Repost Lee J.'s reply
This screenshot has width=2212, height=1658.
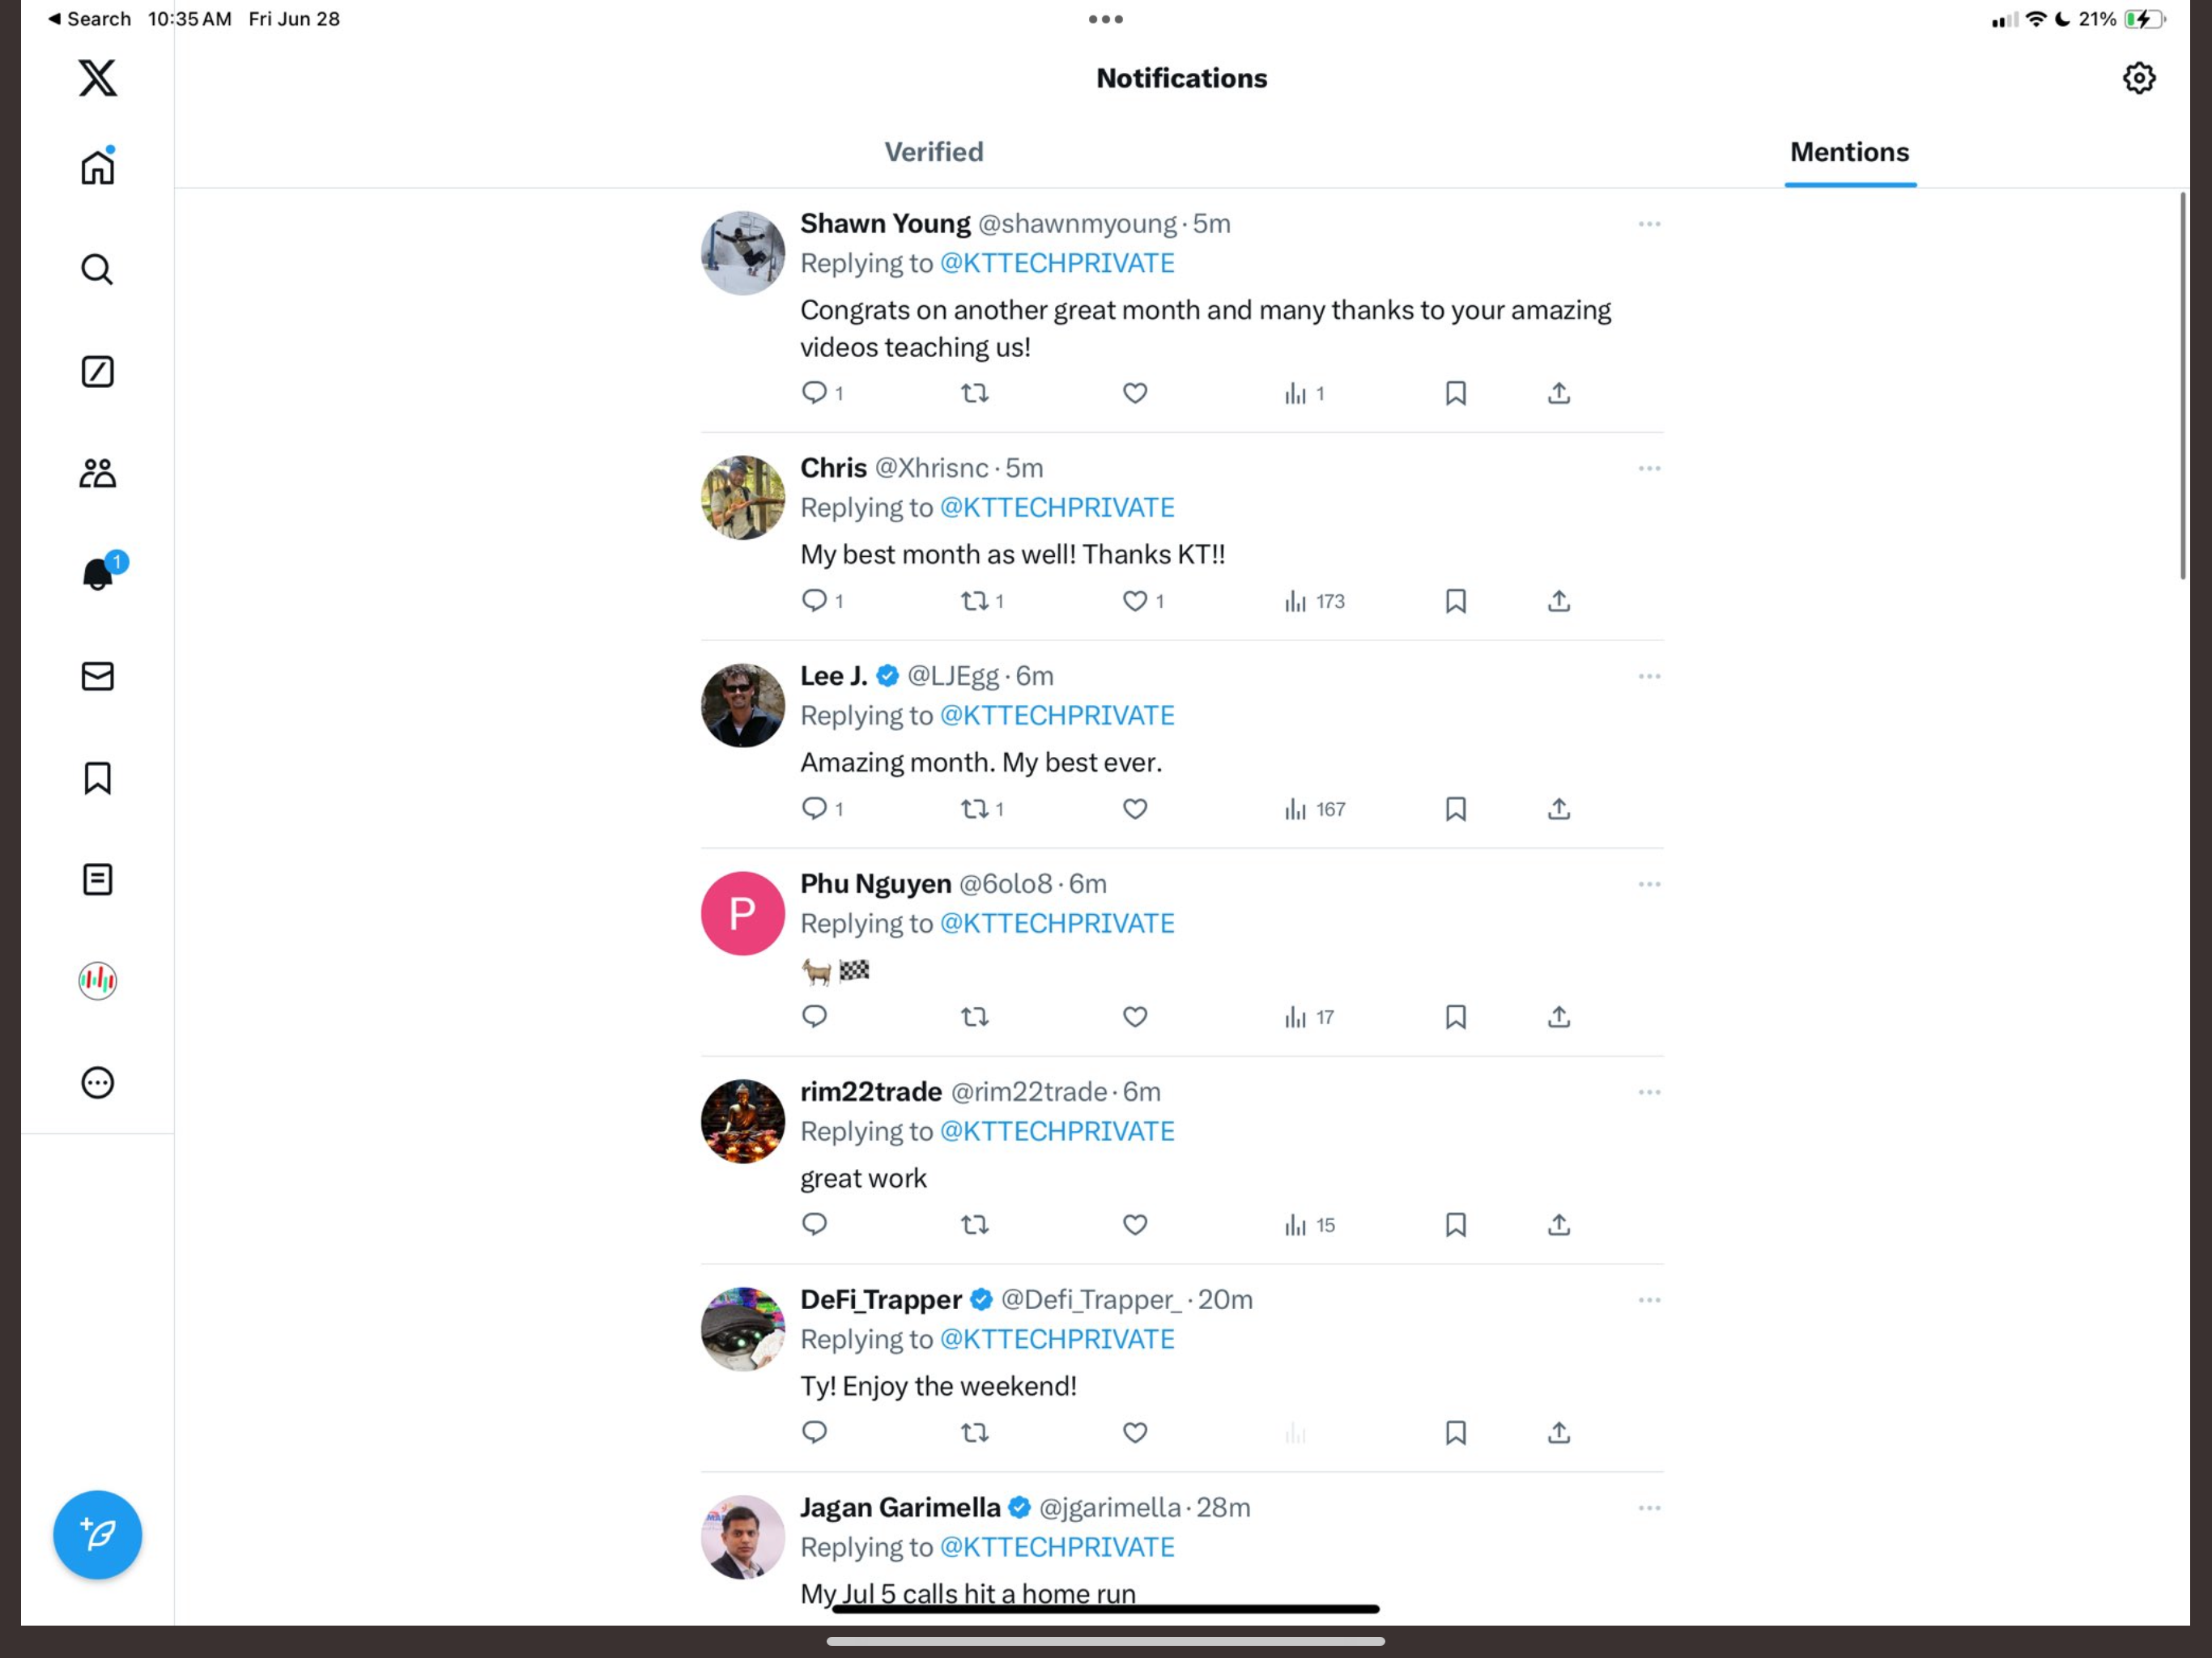pos(974,809)
